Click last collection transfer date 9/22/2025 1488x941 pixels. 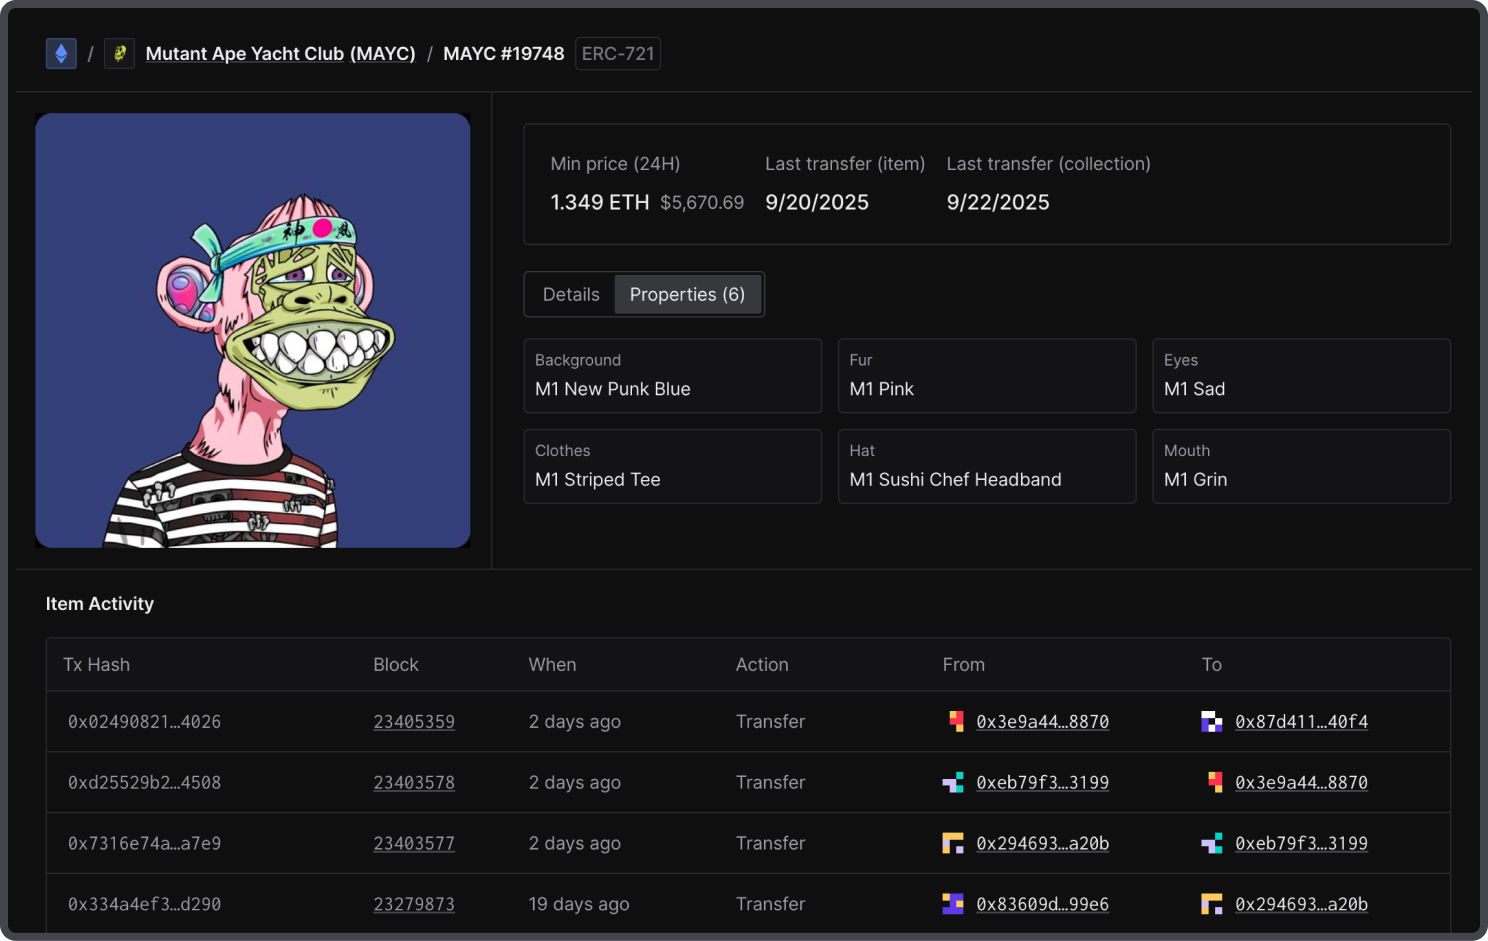[x=998, y=203]
